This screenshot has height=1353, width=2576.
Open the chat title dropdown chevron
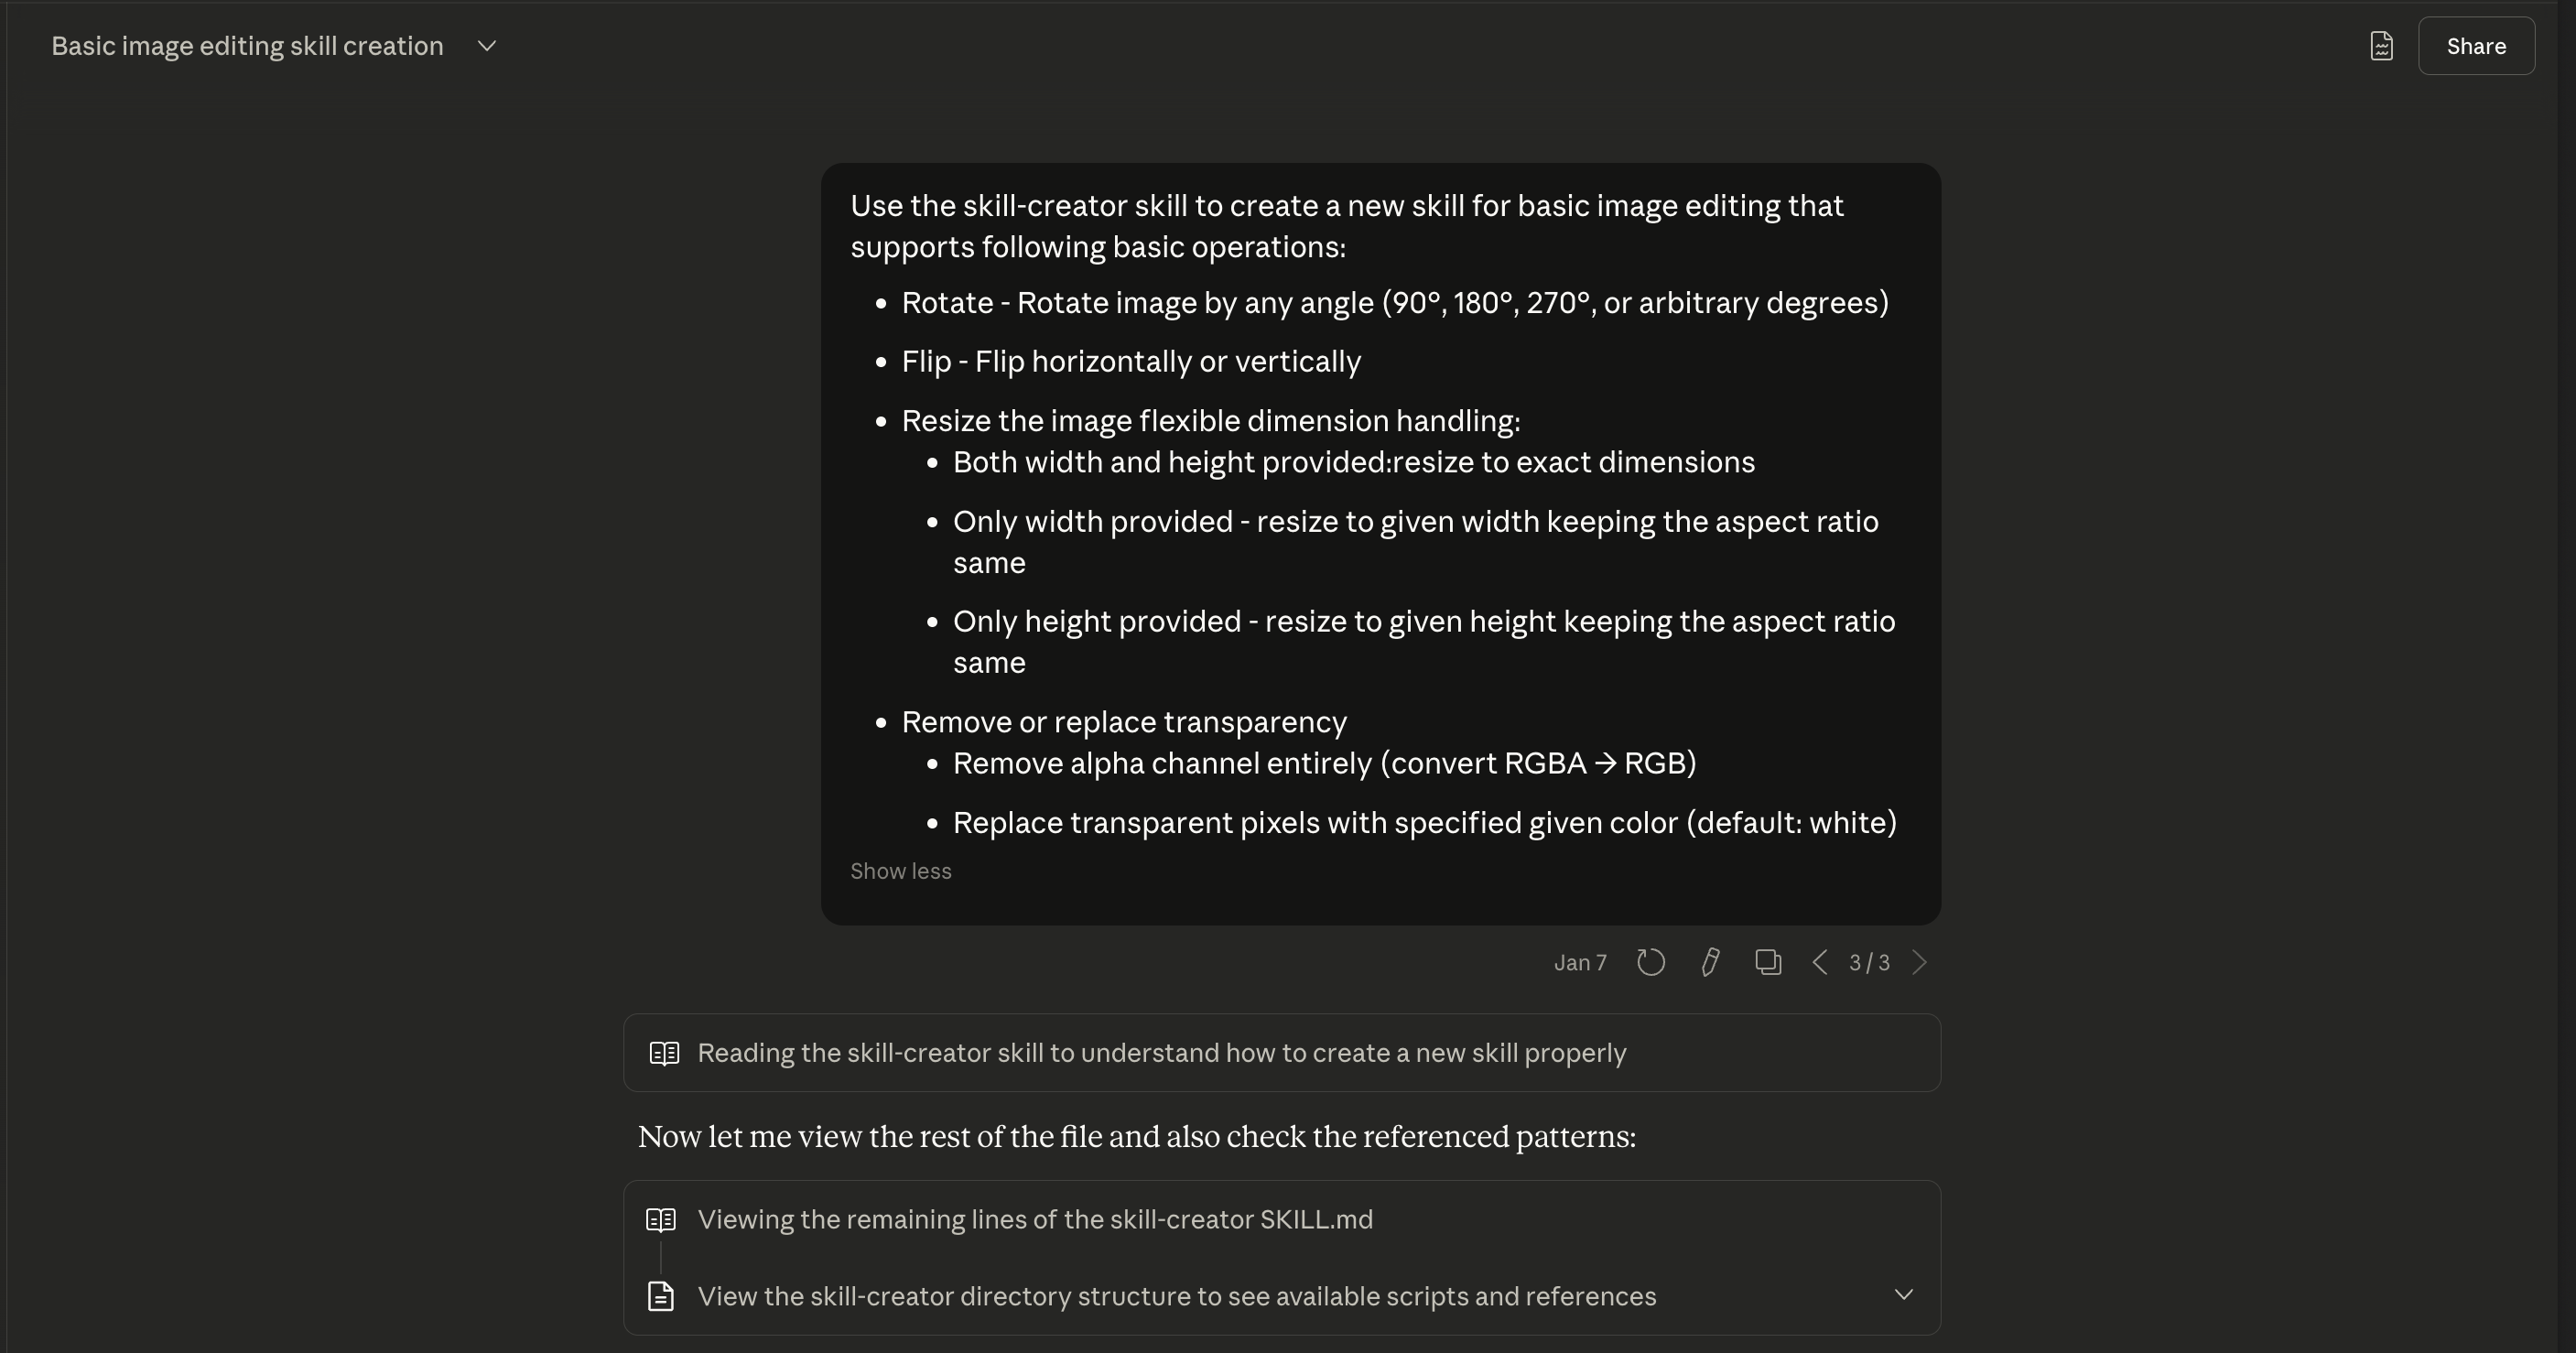pyautogui.click(x=487, y=46)
